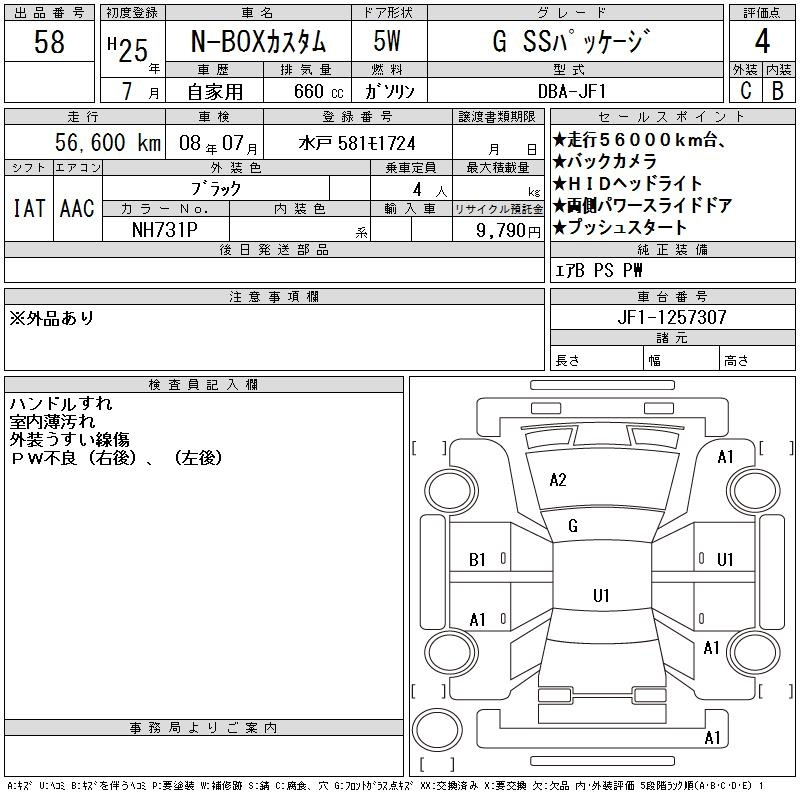Select the door shape value 5W
The height and width of the screenshot is (800, 800).
[387, 41]
